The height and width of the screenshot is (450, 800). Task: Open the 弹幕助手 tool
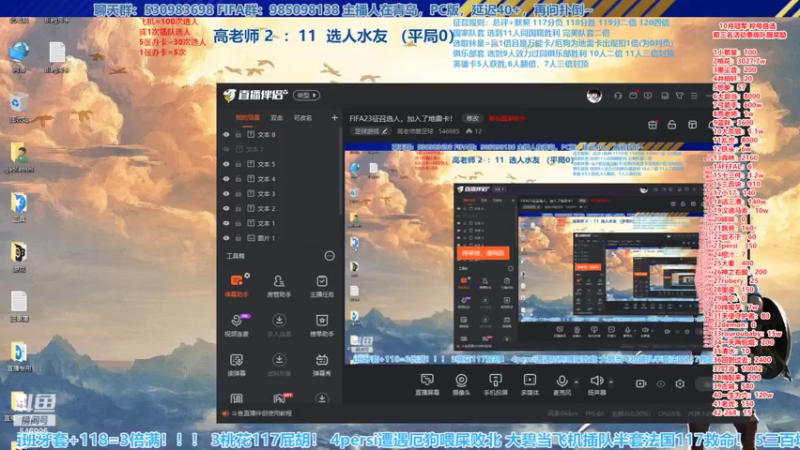click(237, 285)
